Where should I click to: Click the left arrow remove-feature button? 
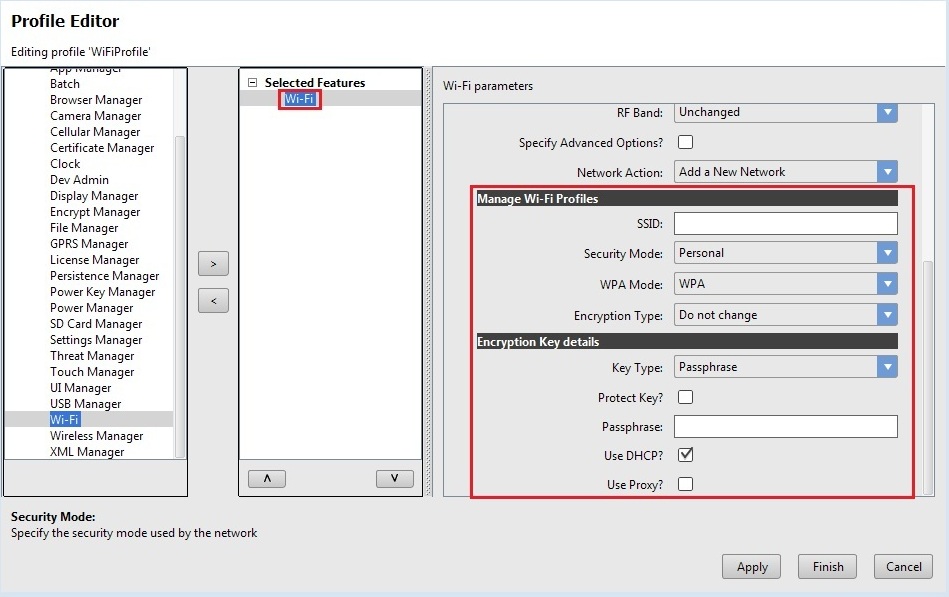[x=213, y=300]
